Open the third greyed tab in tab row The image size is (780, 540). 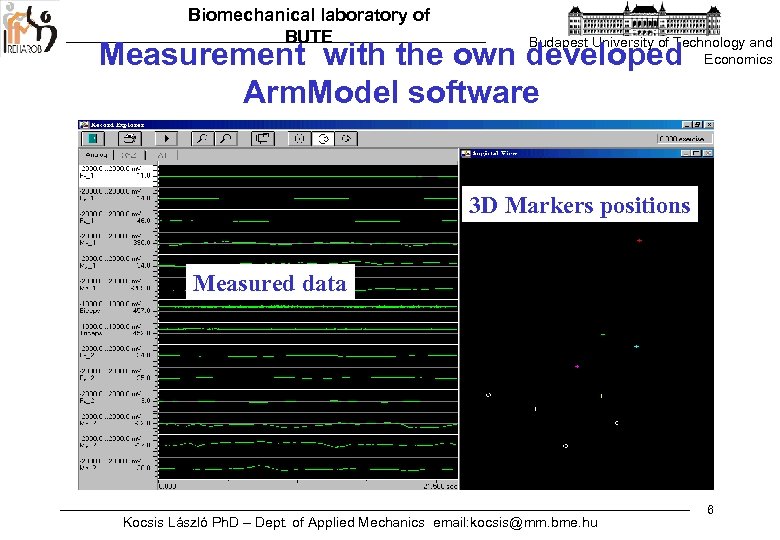click(x=162, y=156)
